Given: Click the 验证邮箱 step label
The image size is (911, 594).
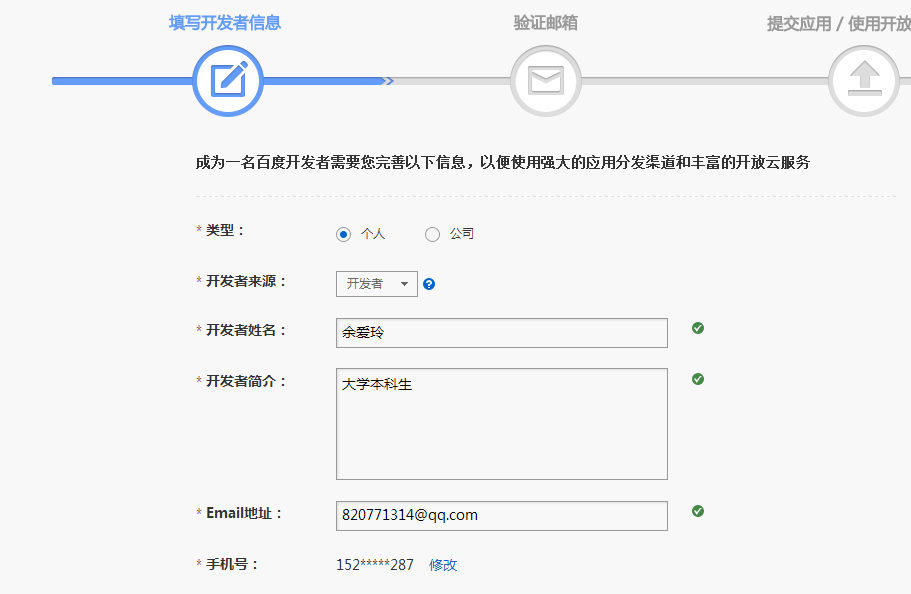Looking at the screenshot, I should pos(546,23).
